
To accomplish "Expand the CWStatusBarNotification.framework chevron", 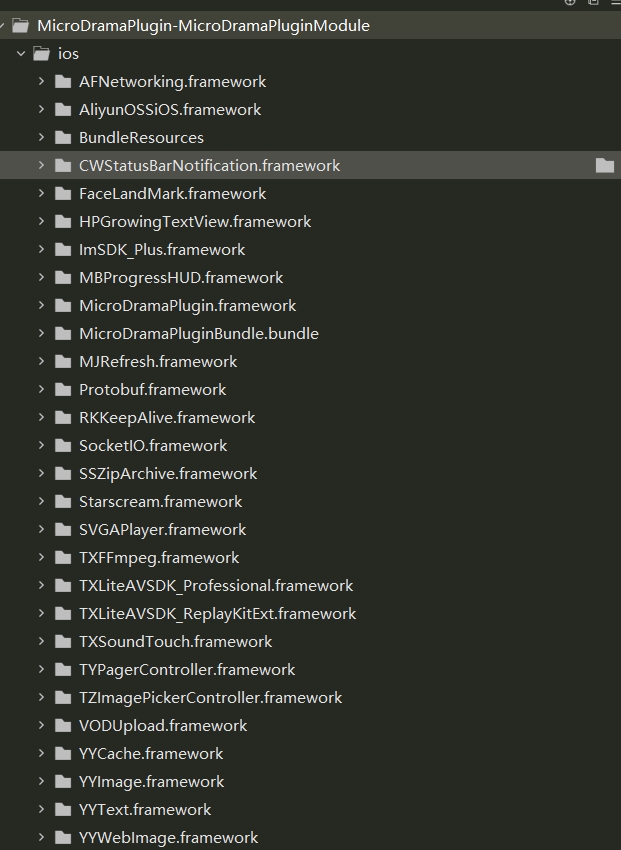I will [42, 165].
